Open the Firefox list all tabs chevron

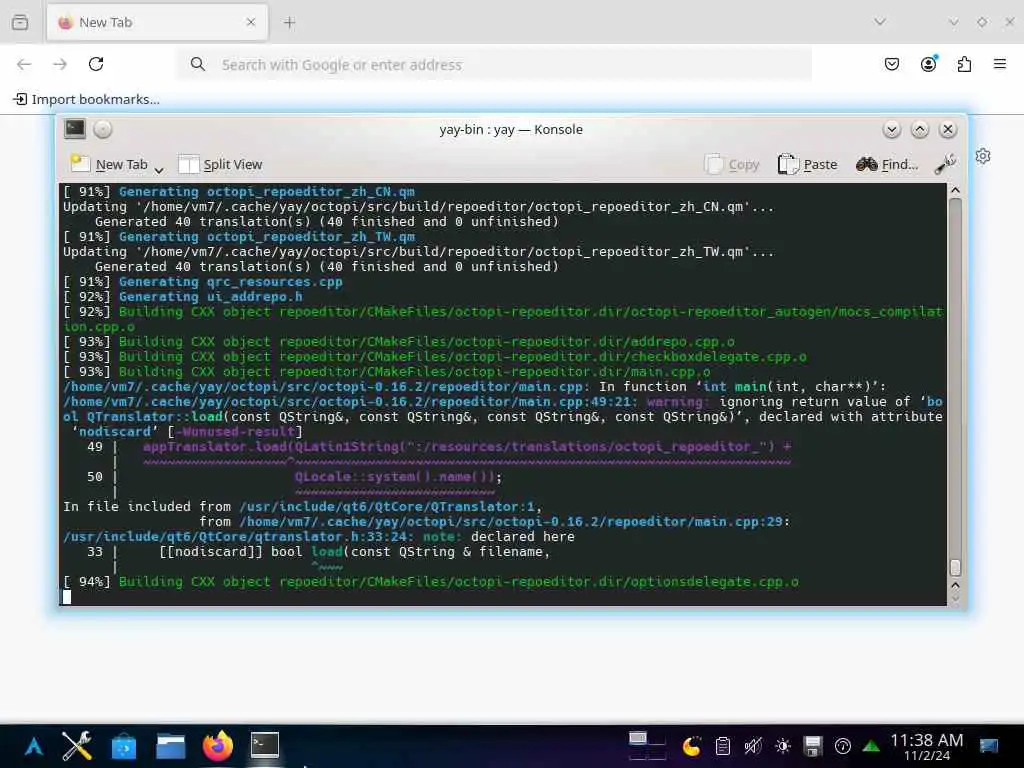tap(880, 22)
